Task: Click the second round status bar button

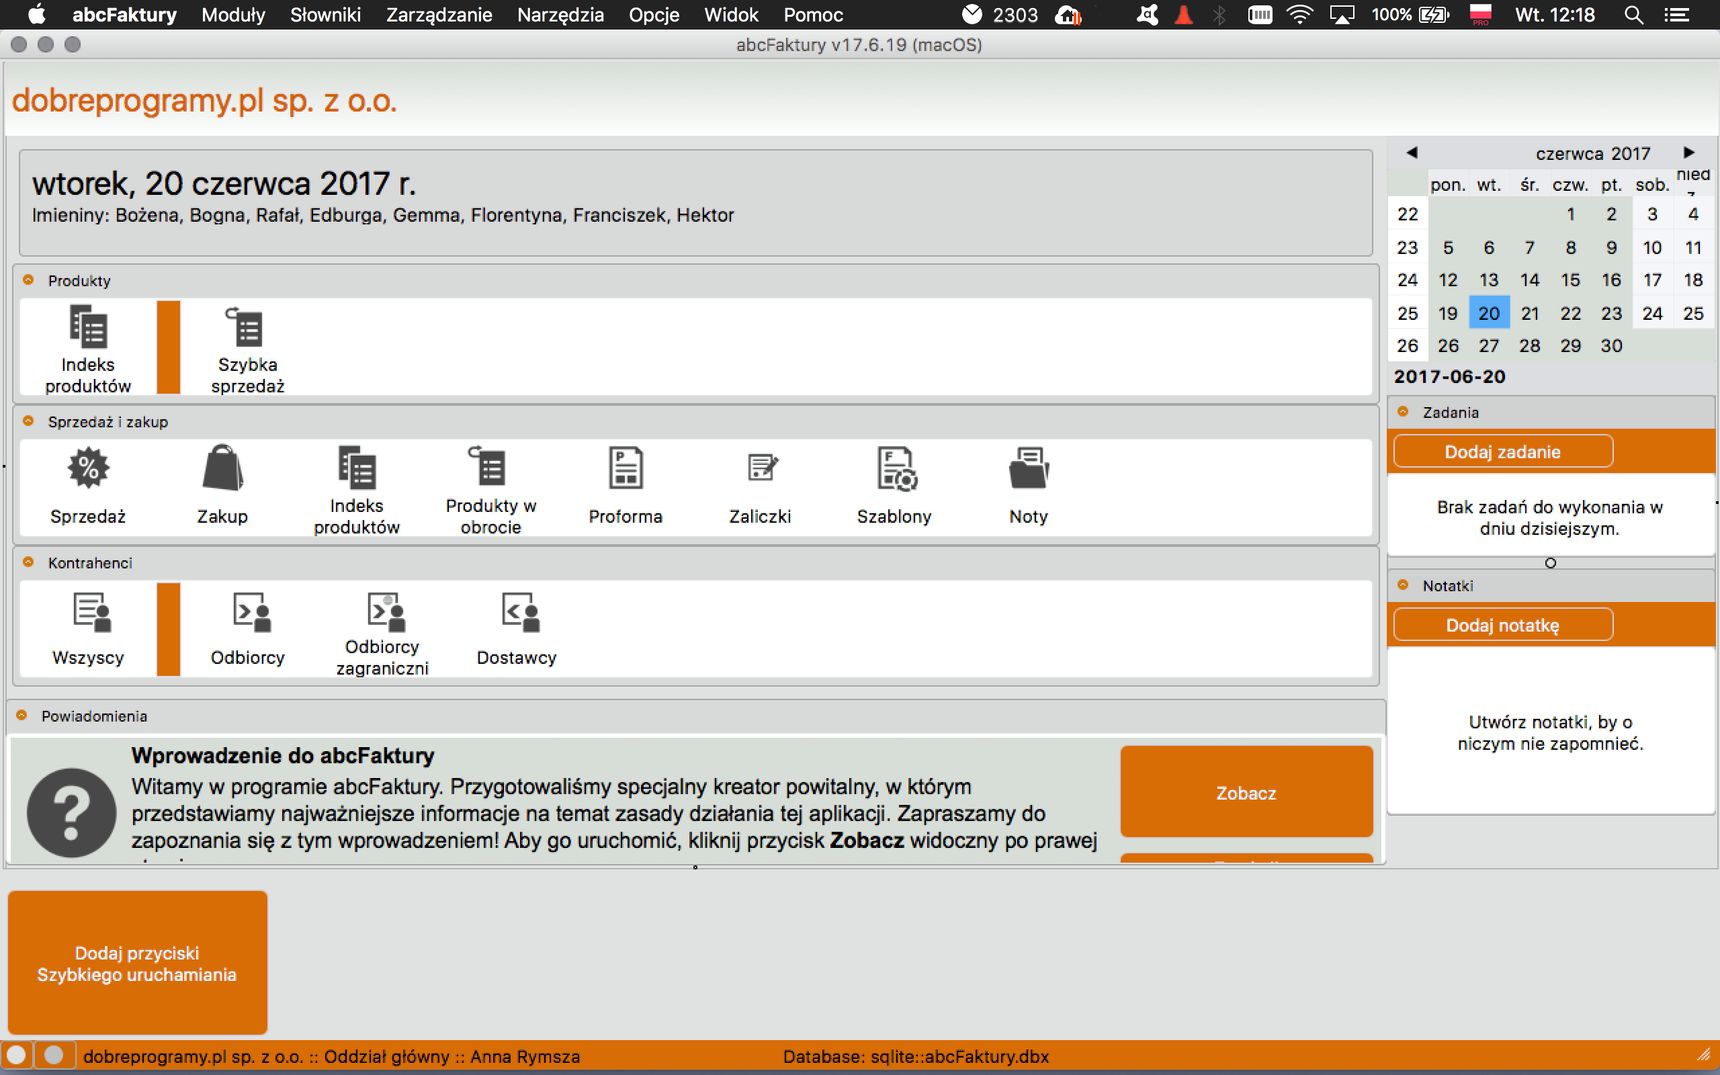Action: click(54, 1055)
